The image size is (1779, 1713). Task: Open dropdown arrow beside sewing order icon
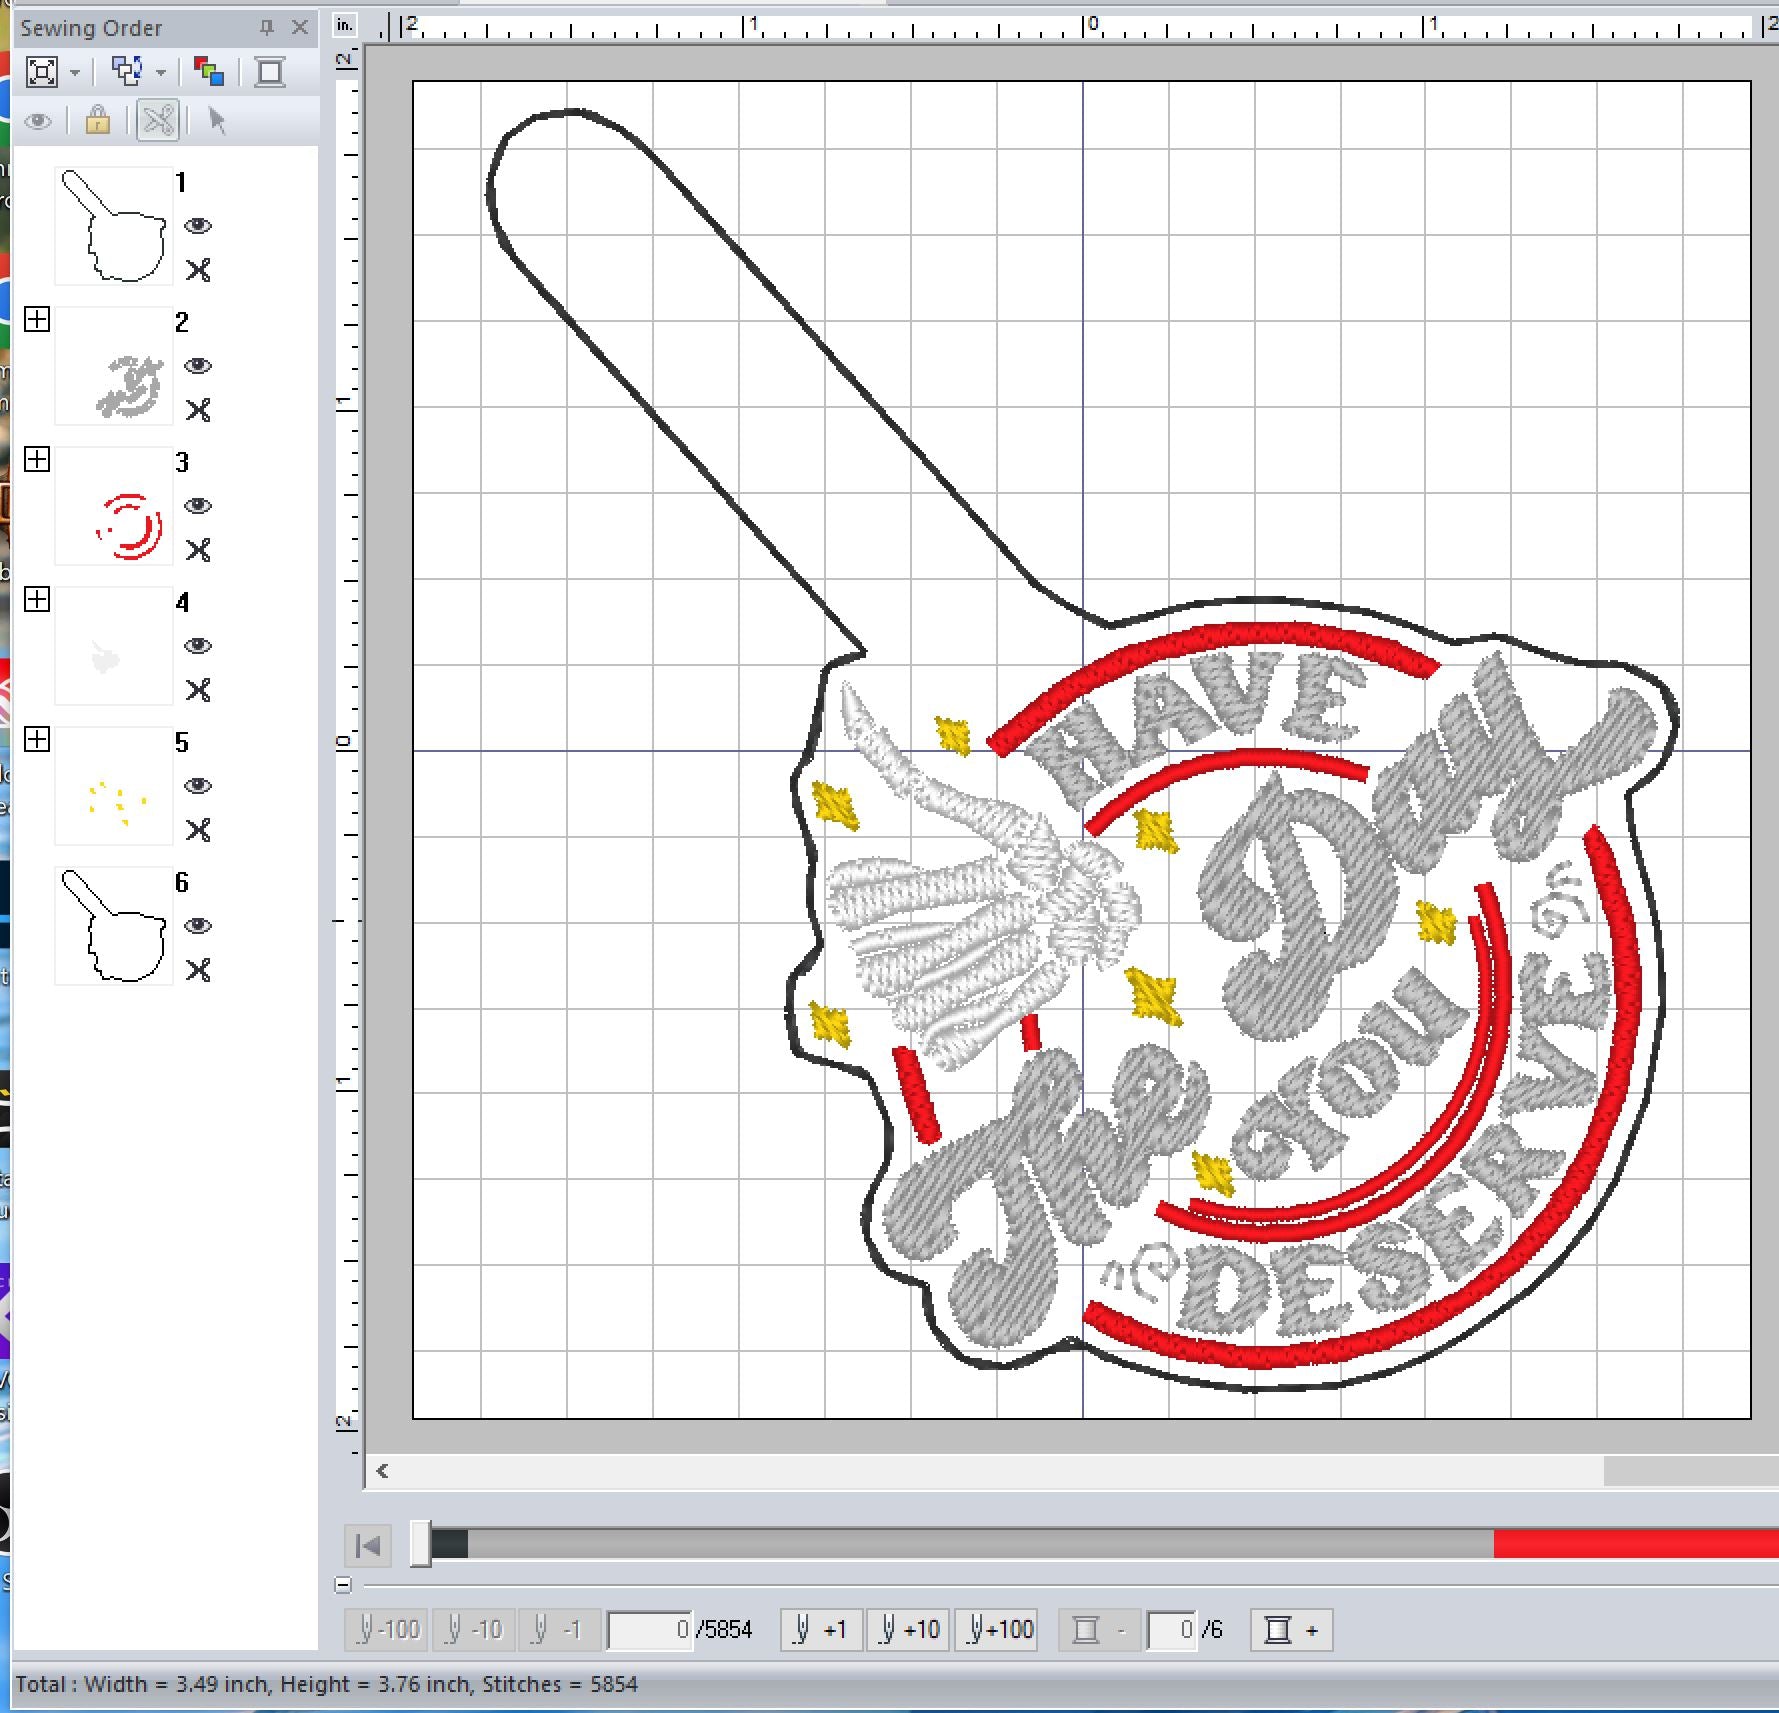[x=161, y=73]
